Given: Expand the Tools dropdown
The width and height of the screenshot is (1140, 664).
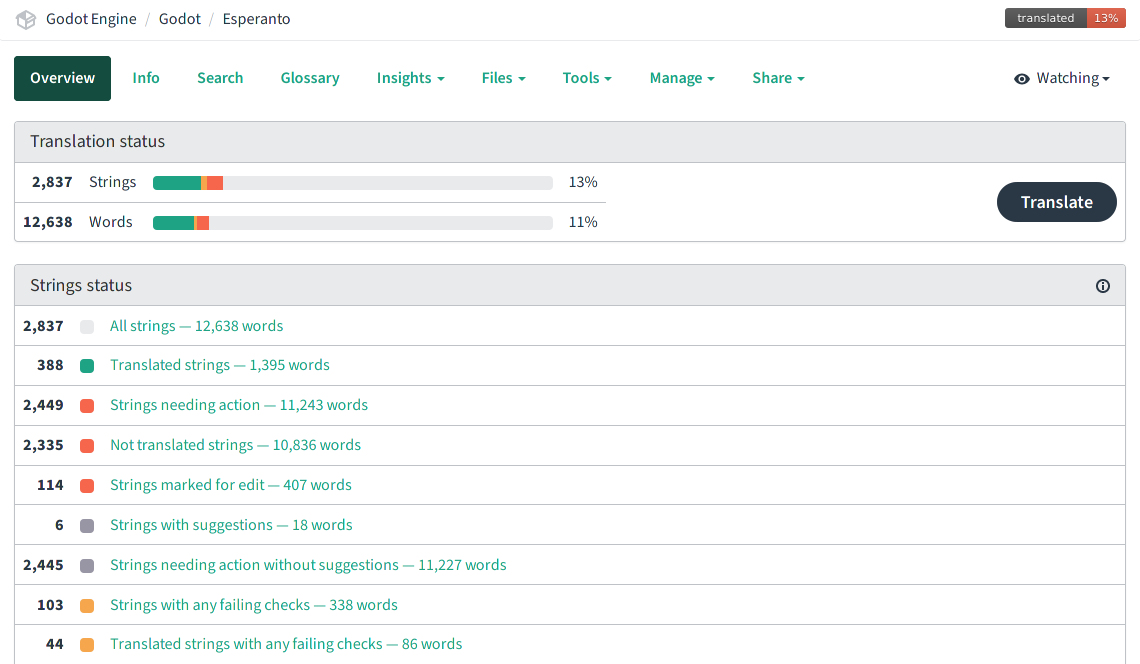Looking at the screenshot, I should (x=587, y=78).
